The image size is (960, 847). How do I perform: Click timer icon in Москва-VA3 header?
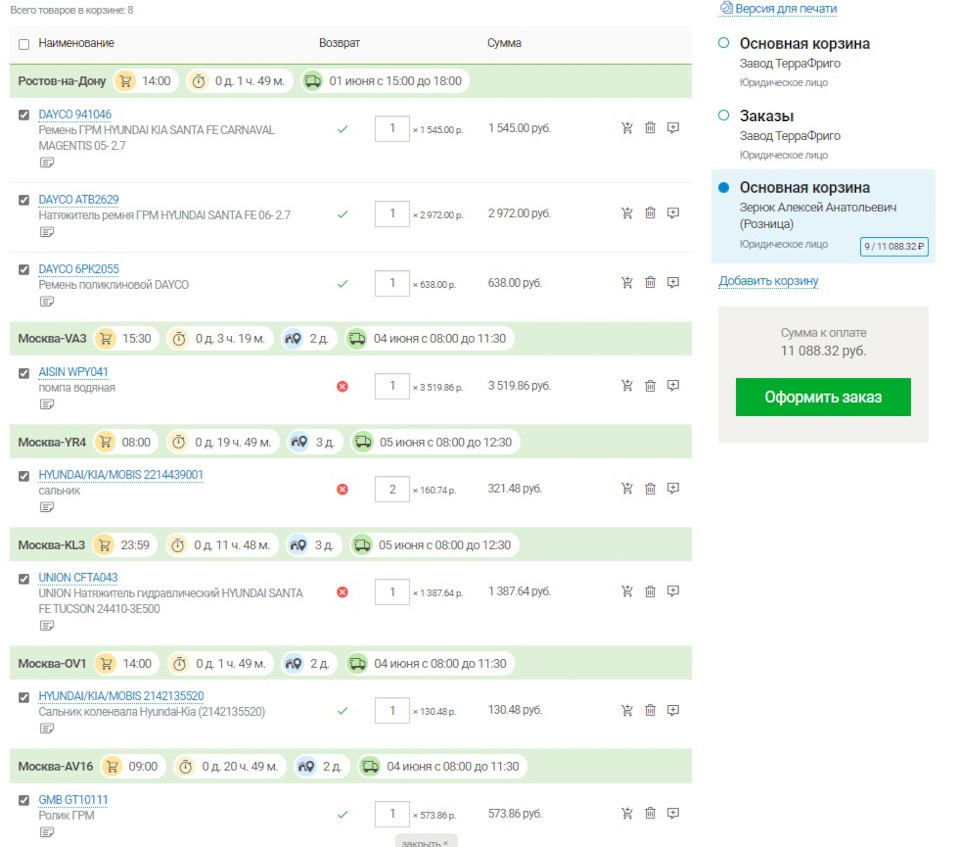(x=179, y=339)
